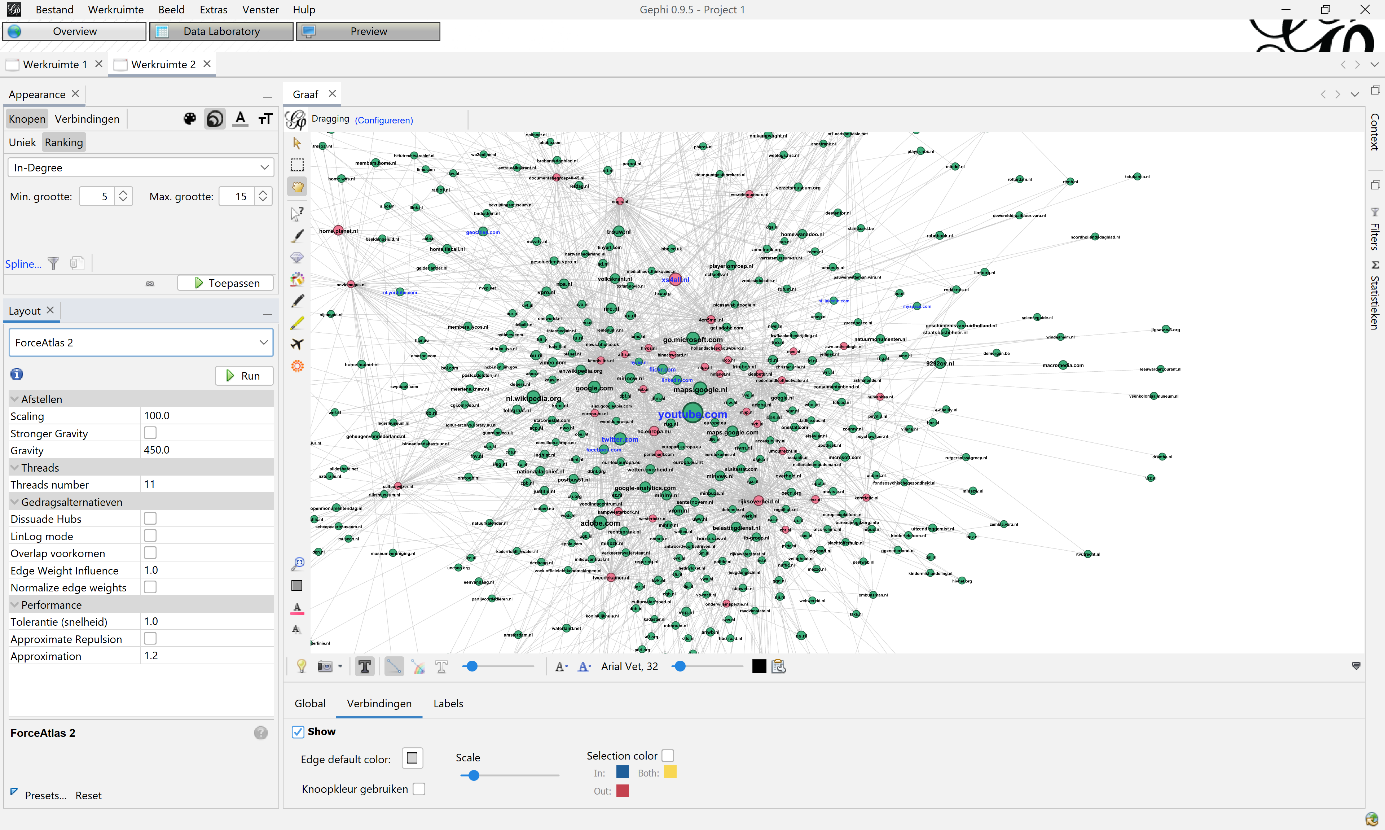Screen dimensions: 1385x830
Task: Select the Painter brush tool
Action: tap(297, 236)
